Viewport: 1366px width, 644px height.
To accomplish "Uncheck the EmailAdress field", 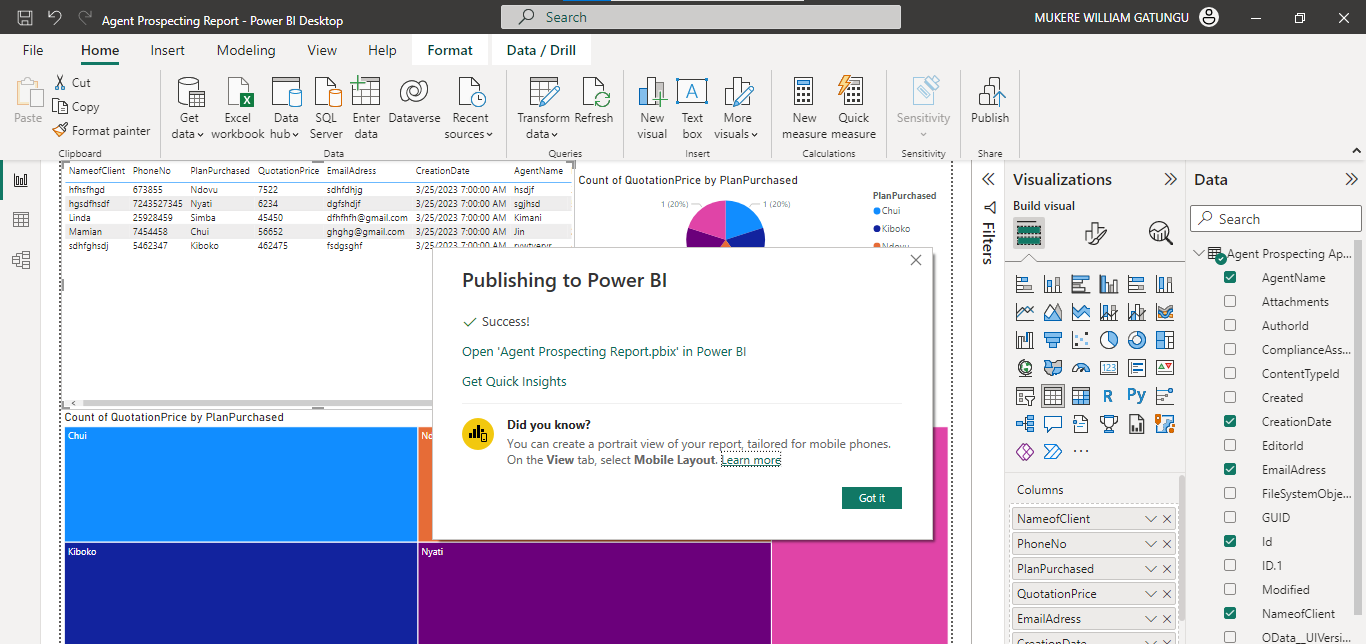I will pyautogui.click(x=1230, y=470).
